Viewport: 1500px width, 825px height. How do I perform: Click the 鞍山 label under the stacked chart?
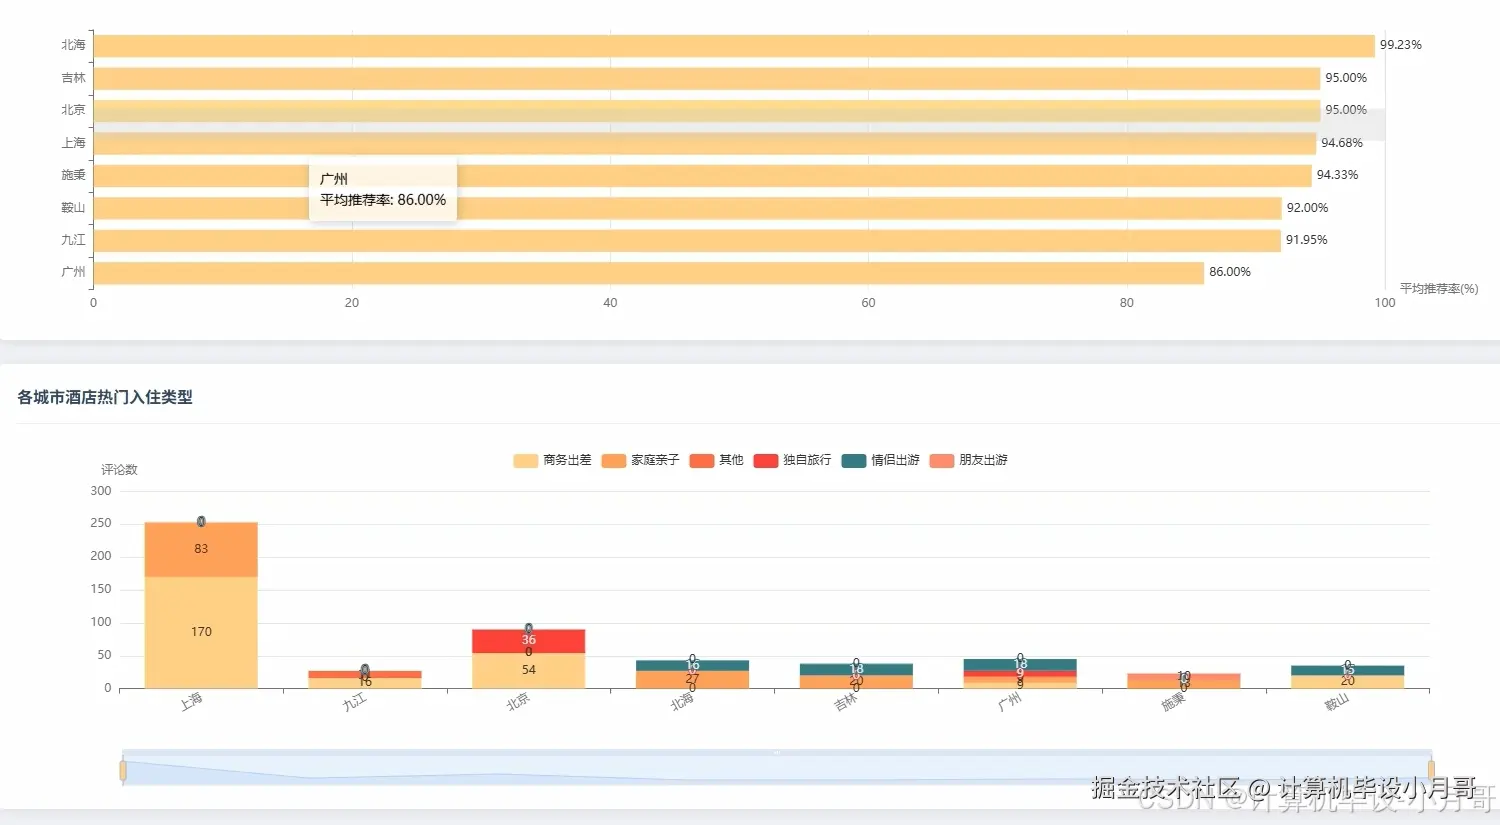tap(1337, 702)
